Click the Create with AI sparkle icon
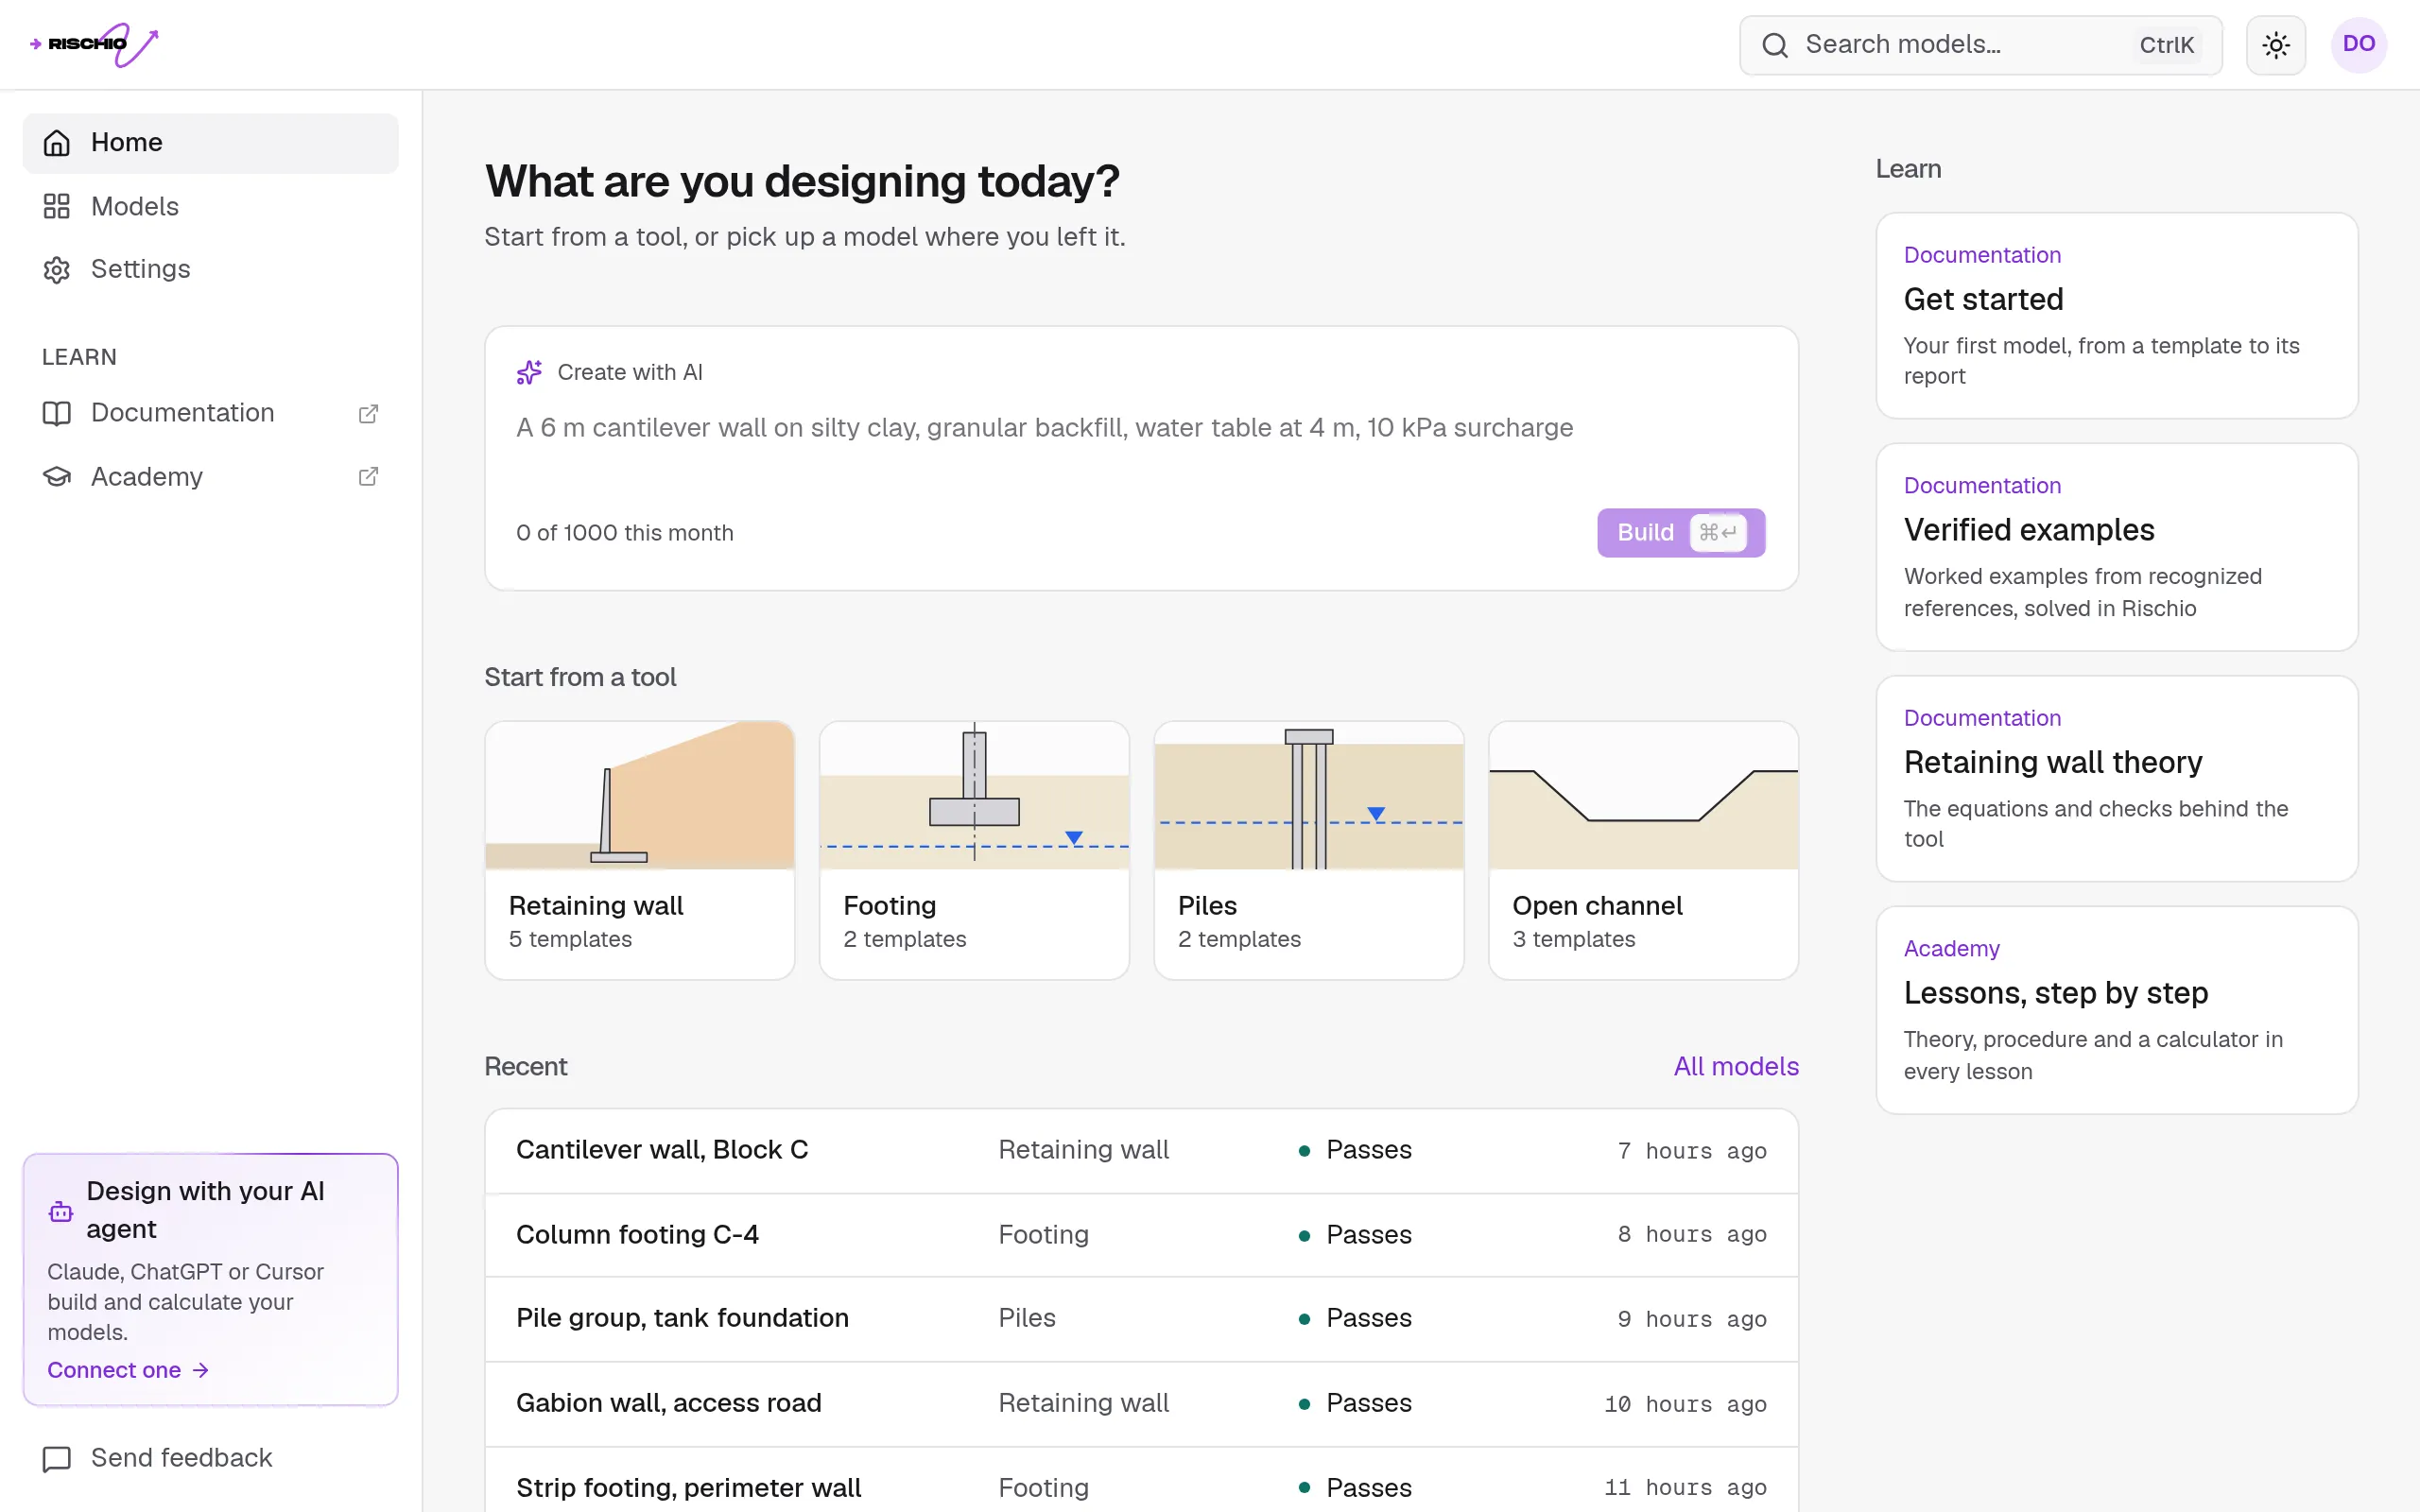2420x1512 pixels. pyautogui.click(x=529, y=372)
